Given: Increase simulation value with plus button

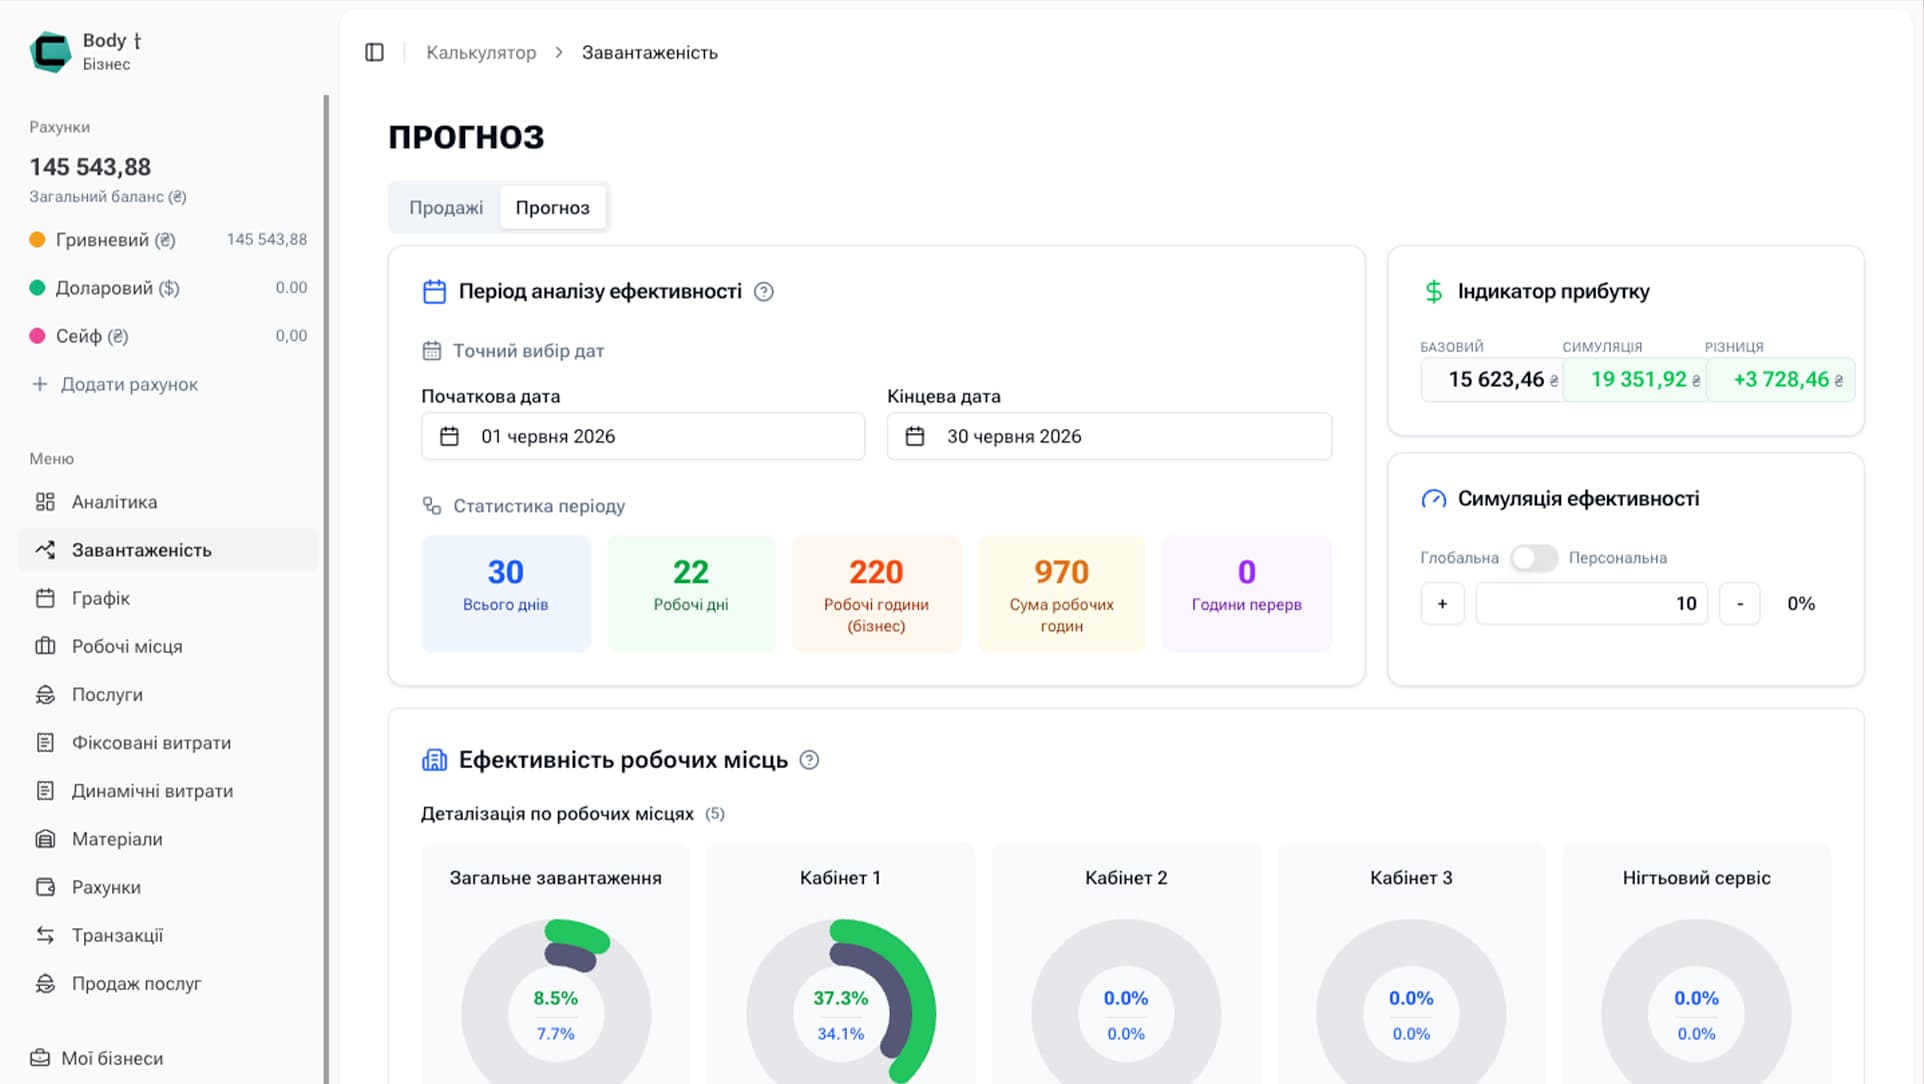Looking at the screenshot, I should click(1442, 604).
